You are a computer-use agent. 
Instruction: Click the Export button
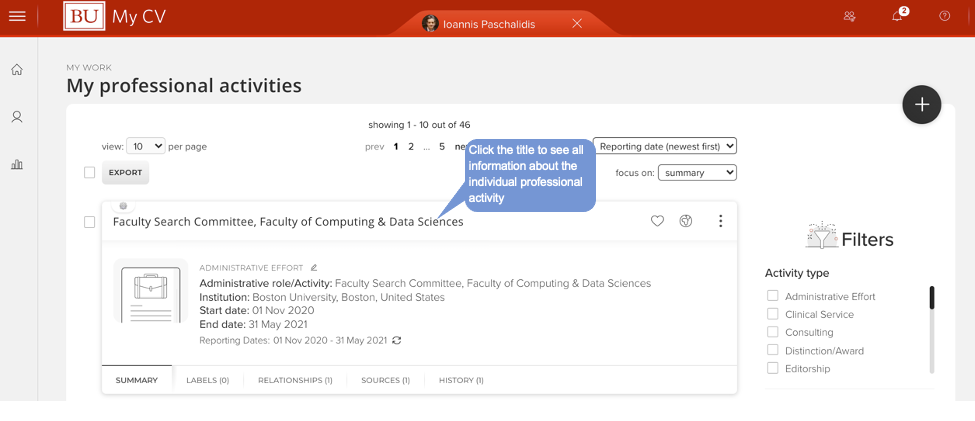pos(125,173)
